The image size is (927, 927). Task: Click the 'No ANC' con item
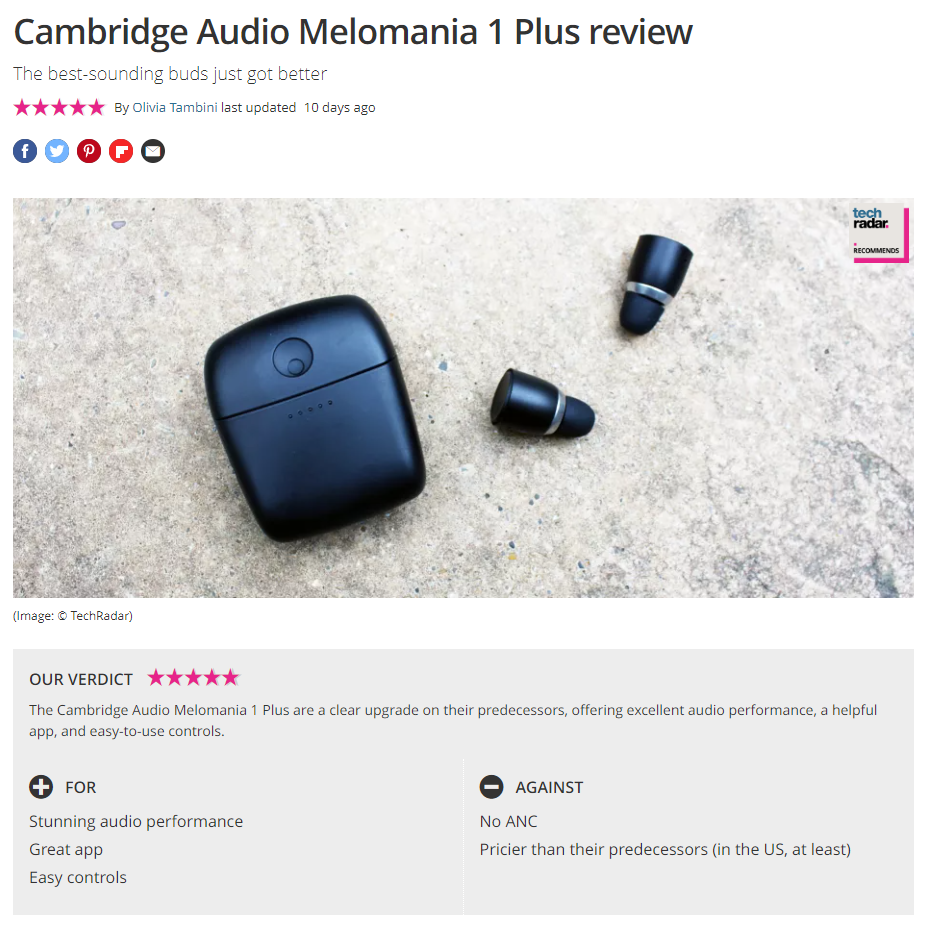(x=508, y=822)
